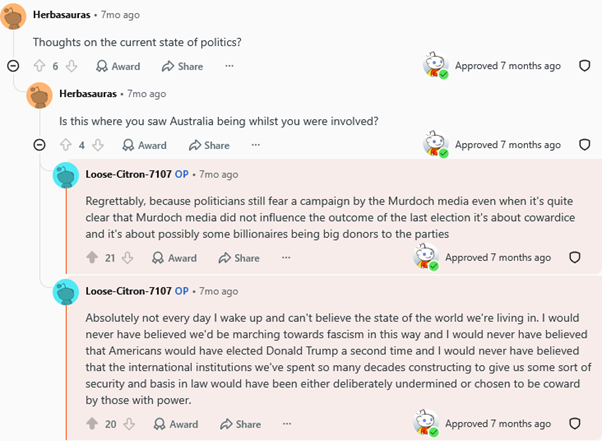The image size is (602, 441).
Task: Share the Murdoch media reply
Action: click(239, 258)
